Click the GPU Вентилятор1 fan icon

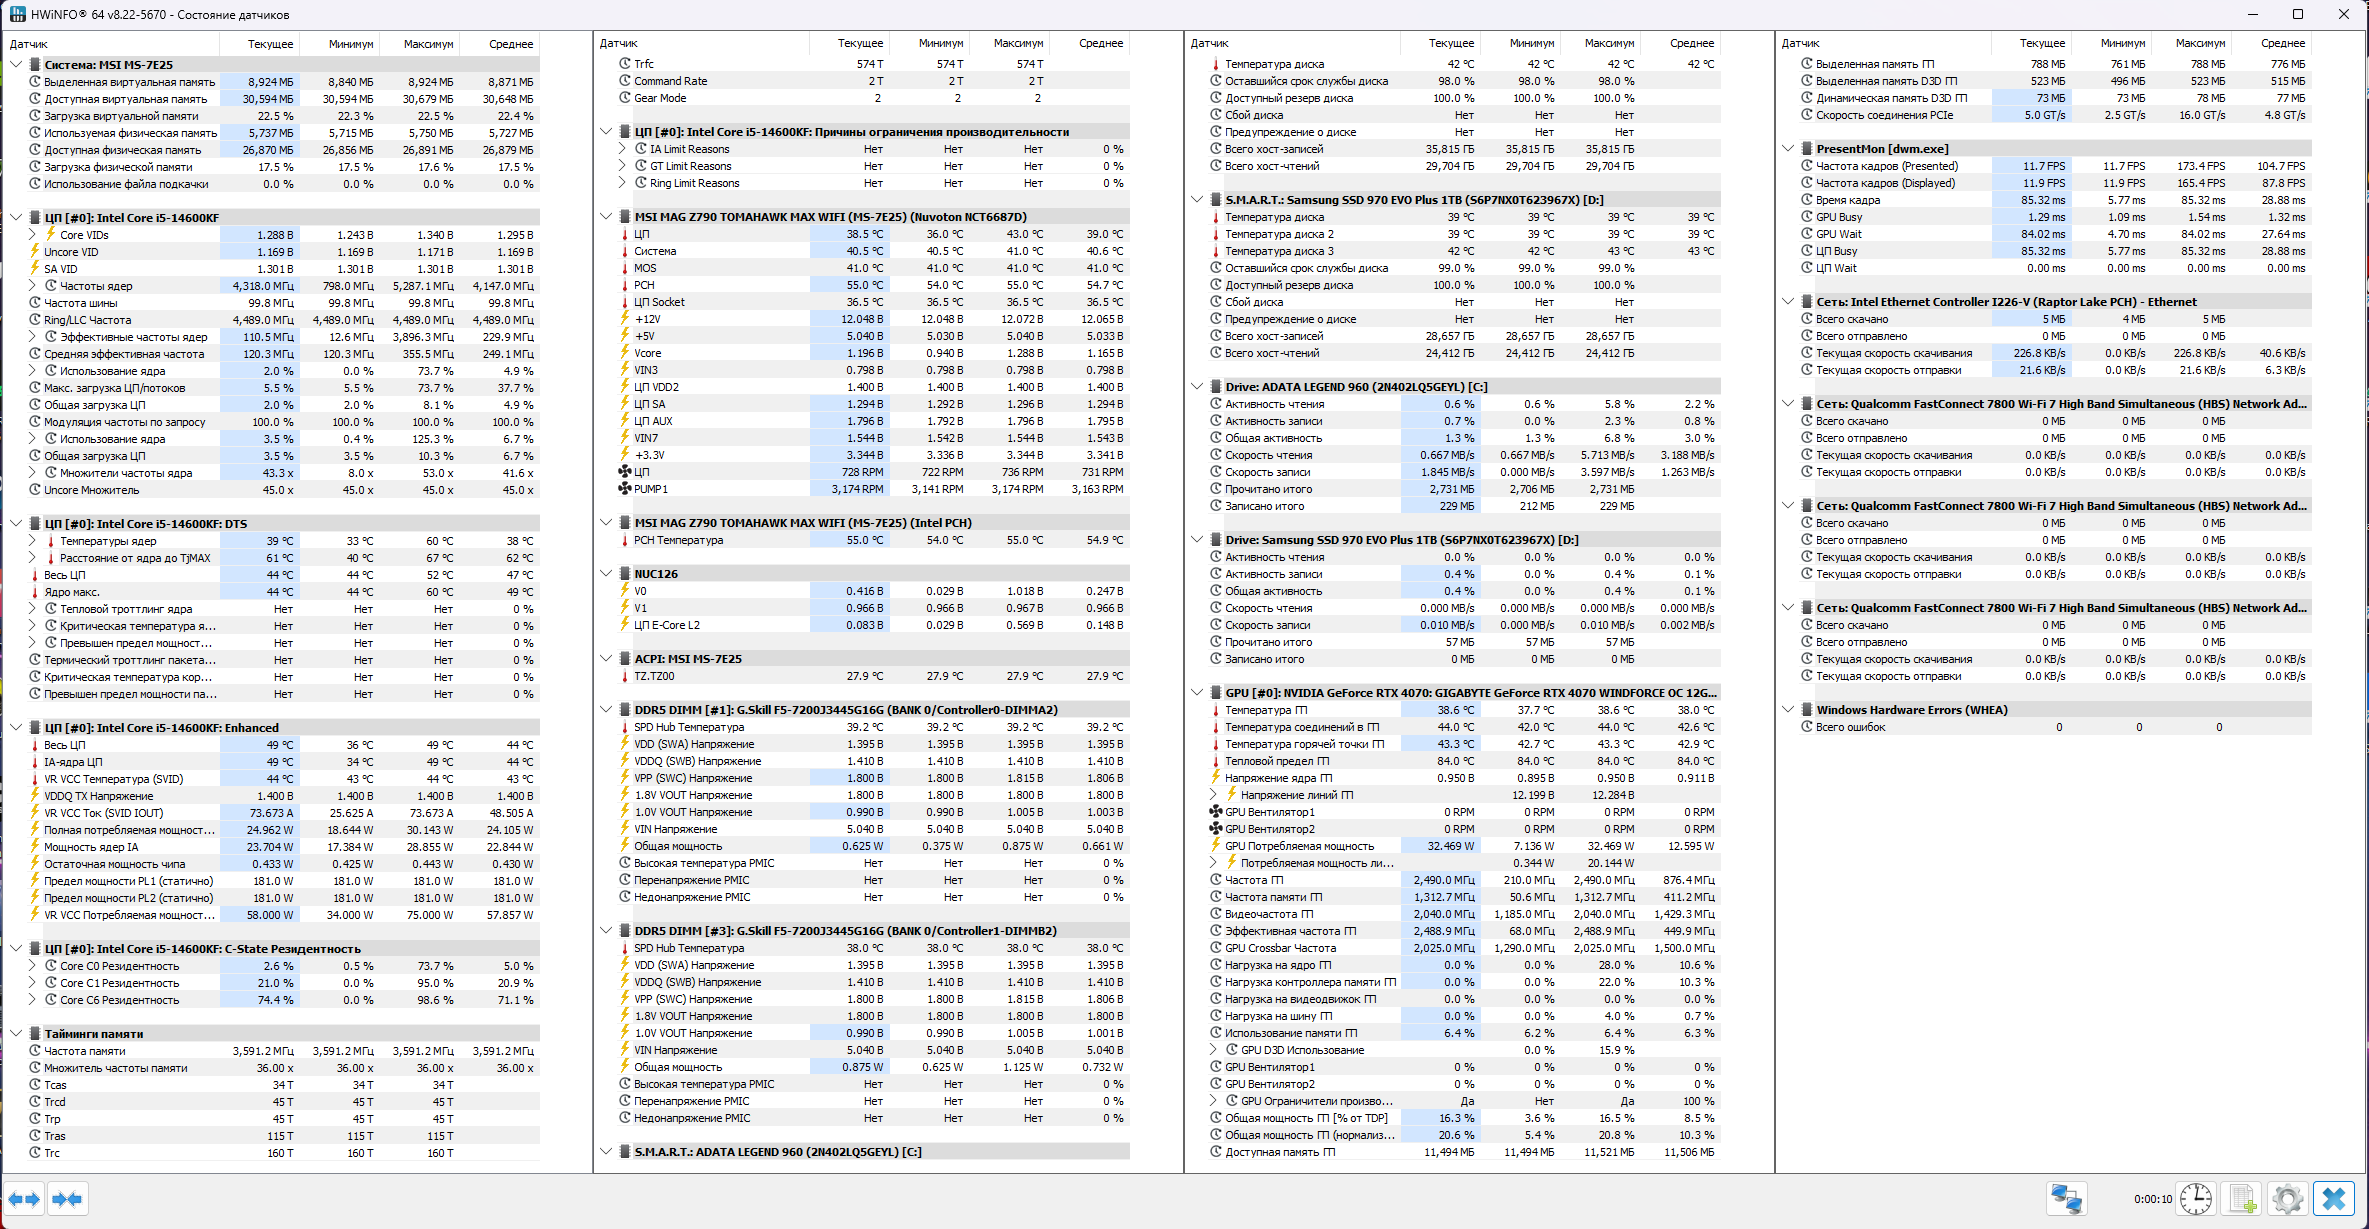point(1216,812)
